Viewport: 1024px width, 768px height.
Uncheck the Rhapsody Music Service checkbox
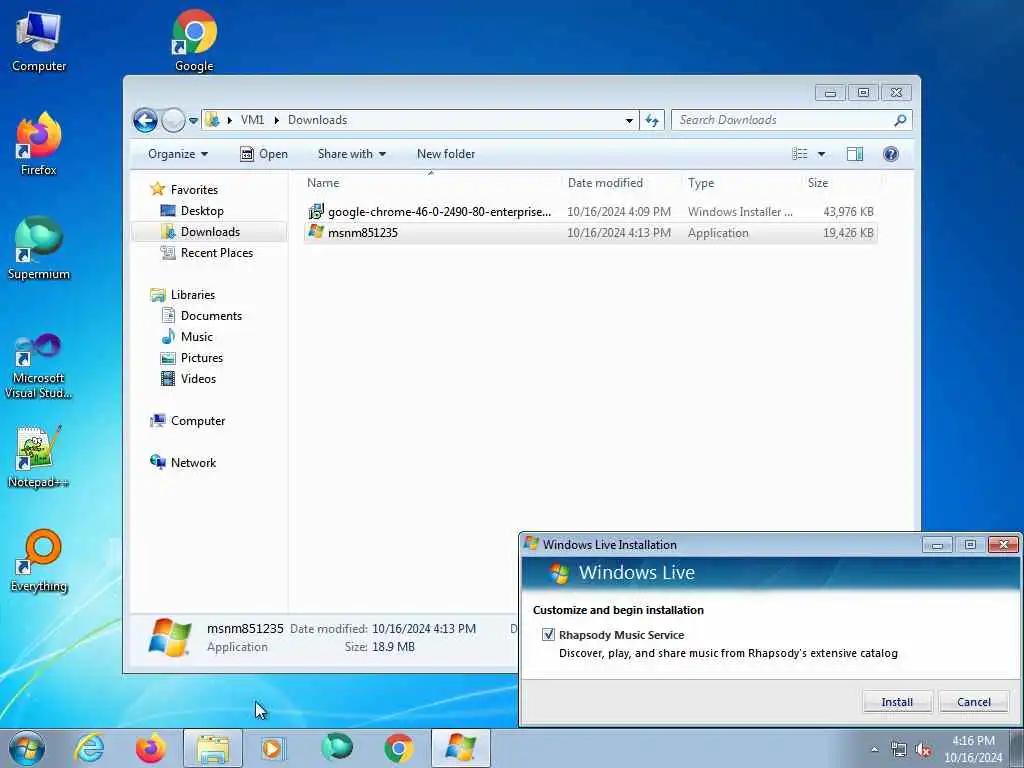548,635
